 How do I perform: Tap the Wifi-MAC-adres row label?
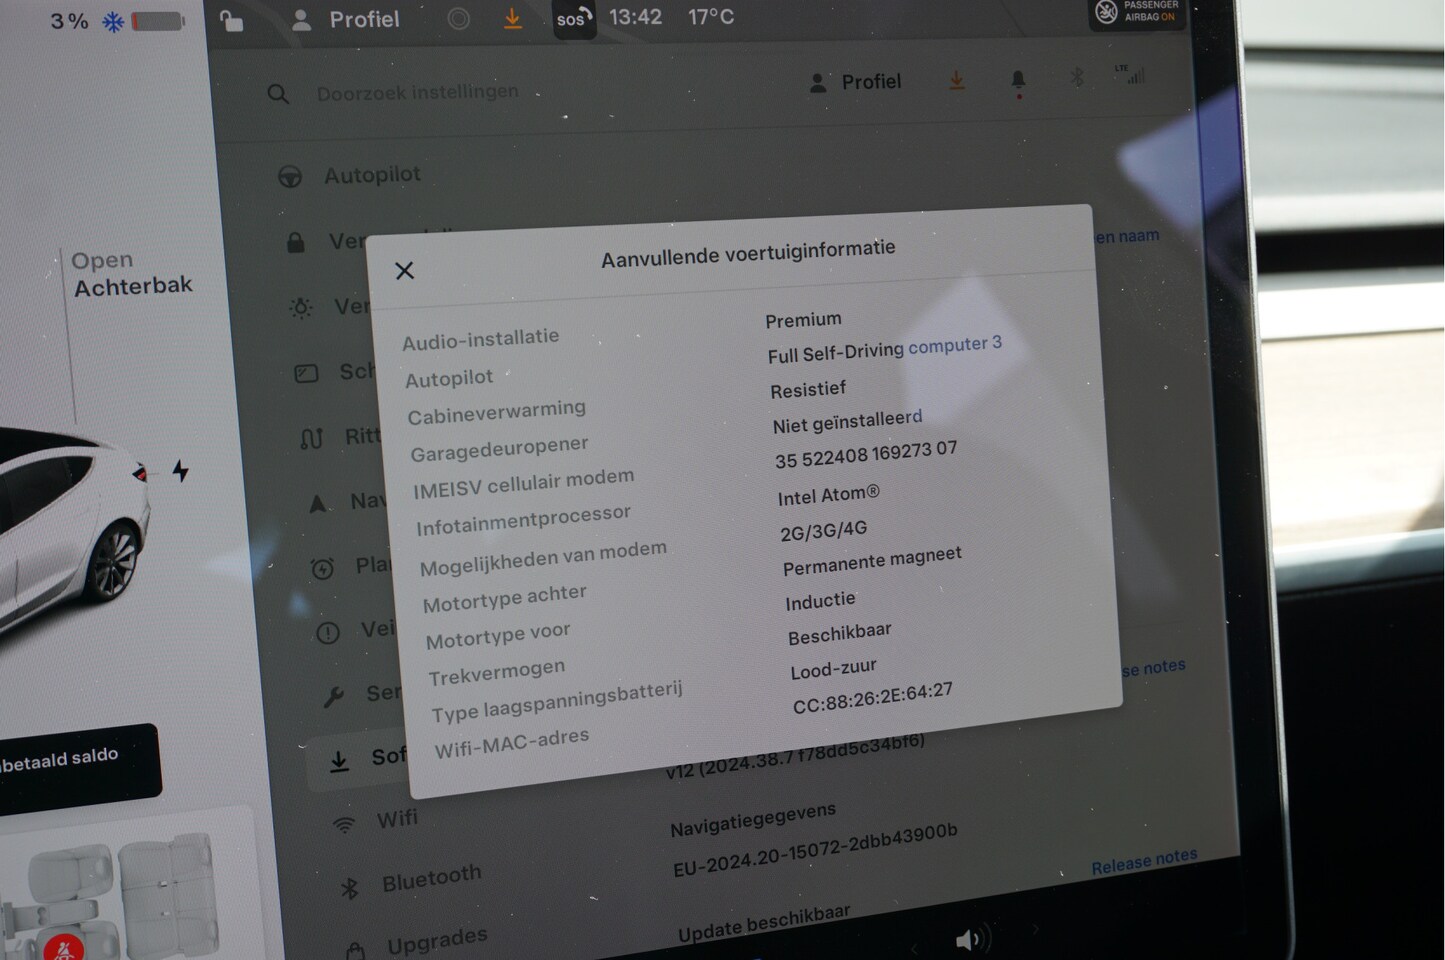click(x=512, y=743)
